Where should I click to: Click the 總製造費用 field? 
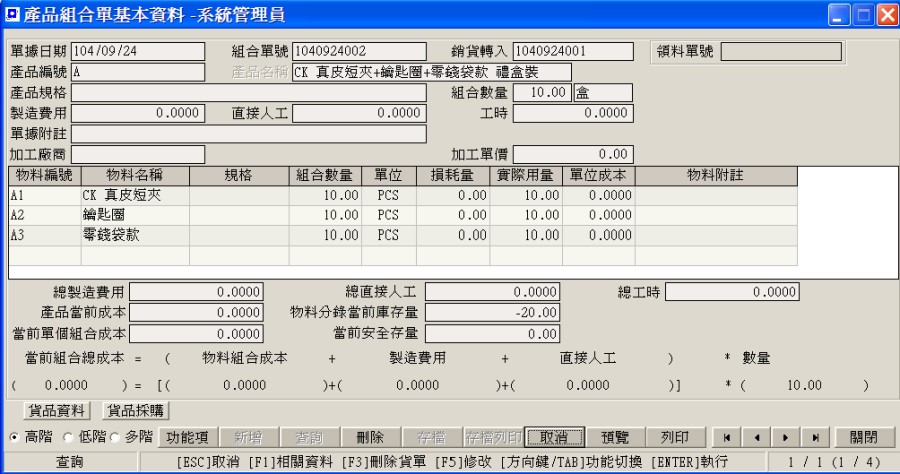pos(196,292)
